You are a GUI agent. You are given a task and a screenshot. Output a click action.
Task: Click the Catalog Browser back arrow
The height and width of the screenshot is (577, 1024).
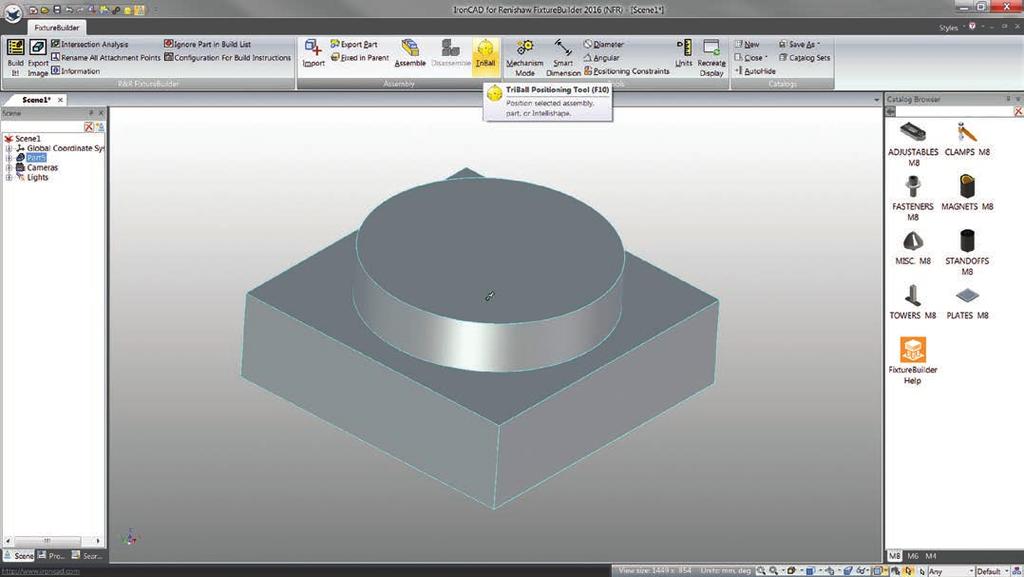click(891, 112)
